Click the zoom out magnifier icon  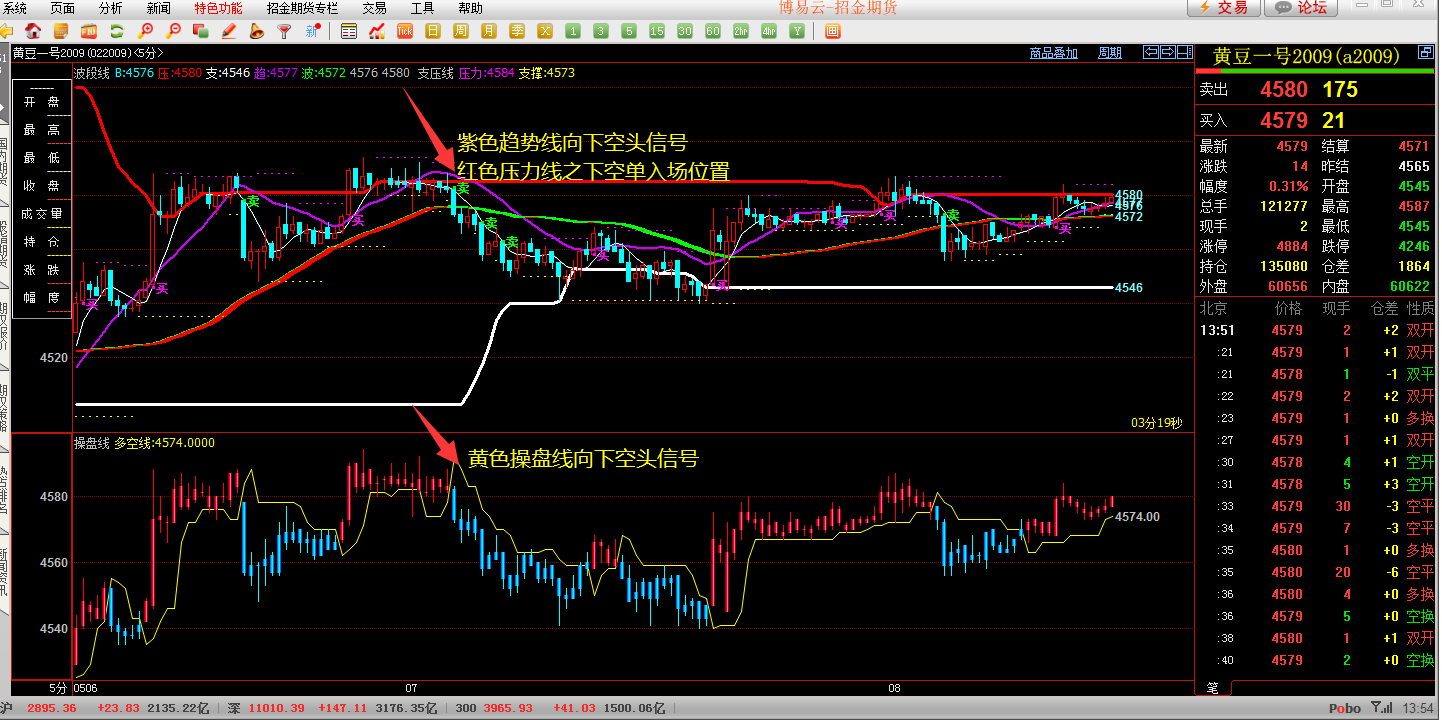point(173,31)
